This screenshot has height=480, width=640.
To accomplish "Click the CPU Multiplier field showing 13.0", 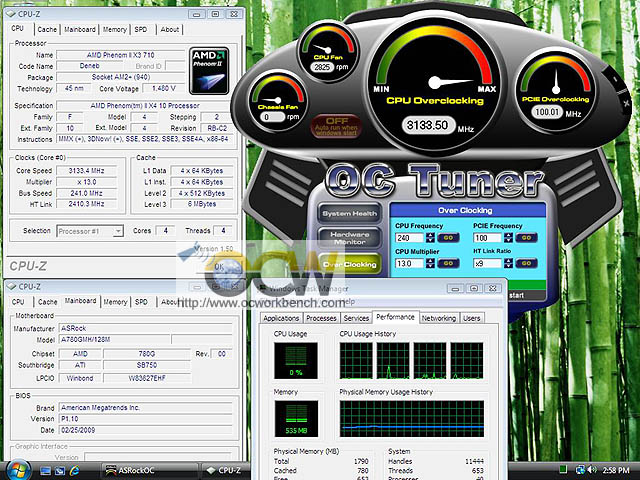I will pos(410,263).
